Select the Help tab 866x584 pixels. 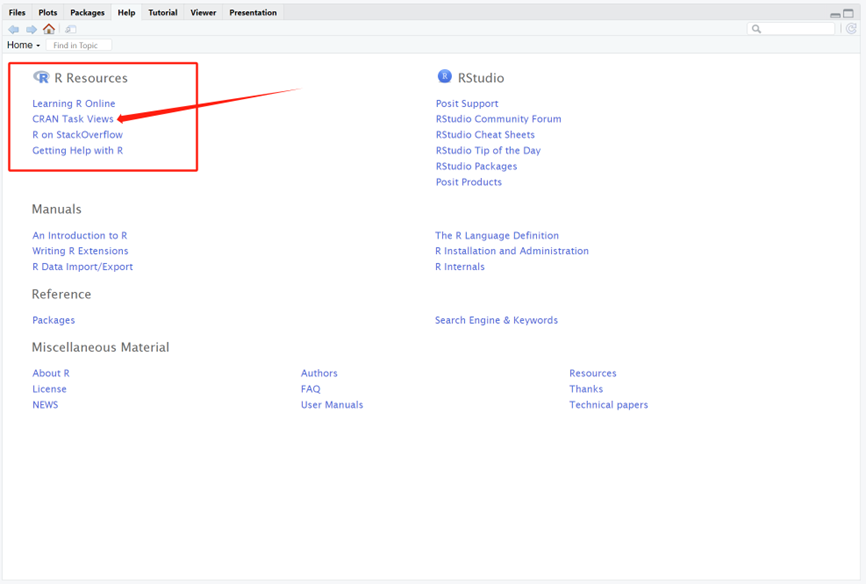(126, 12)
